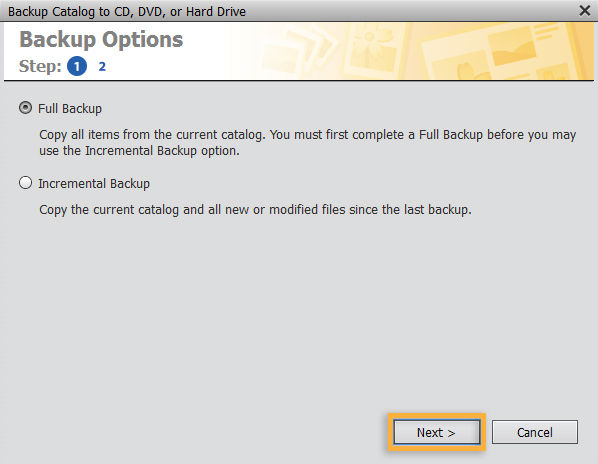This screenshot has height=464, width=598.
Task: Select the Full Backup radio button
Action: tap(26, 108)
